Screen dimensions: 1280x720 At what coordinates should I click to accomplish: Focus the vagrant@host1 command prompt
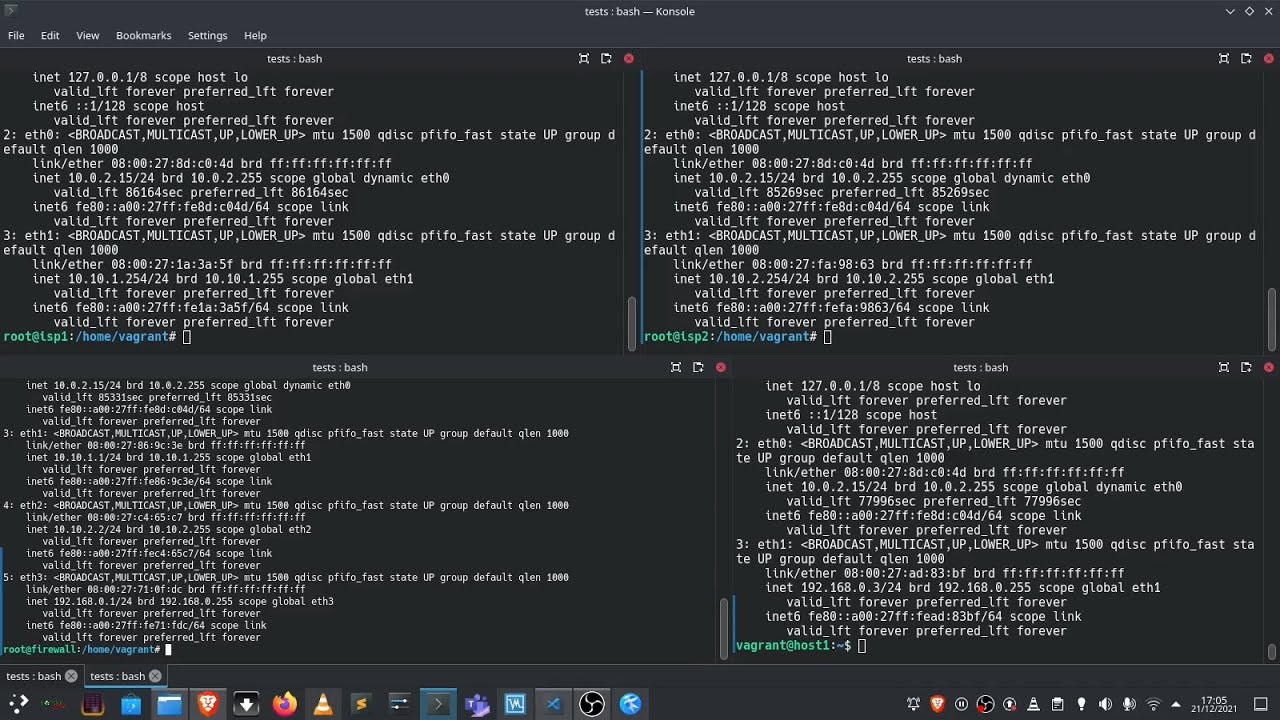801,646
